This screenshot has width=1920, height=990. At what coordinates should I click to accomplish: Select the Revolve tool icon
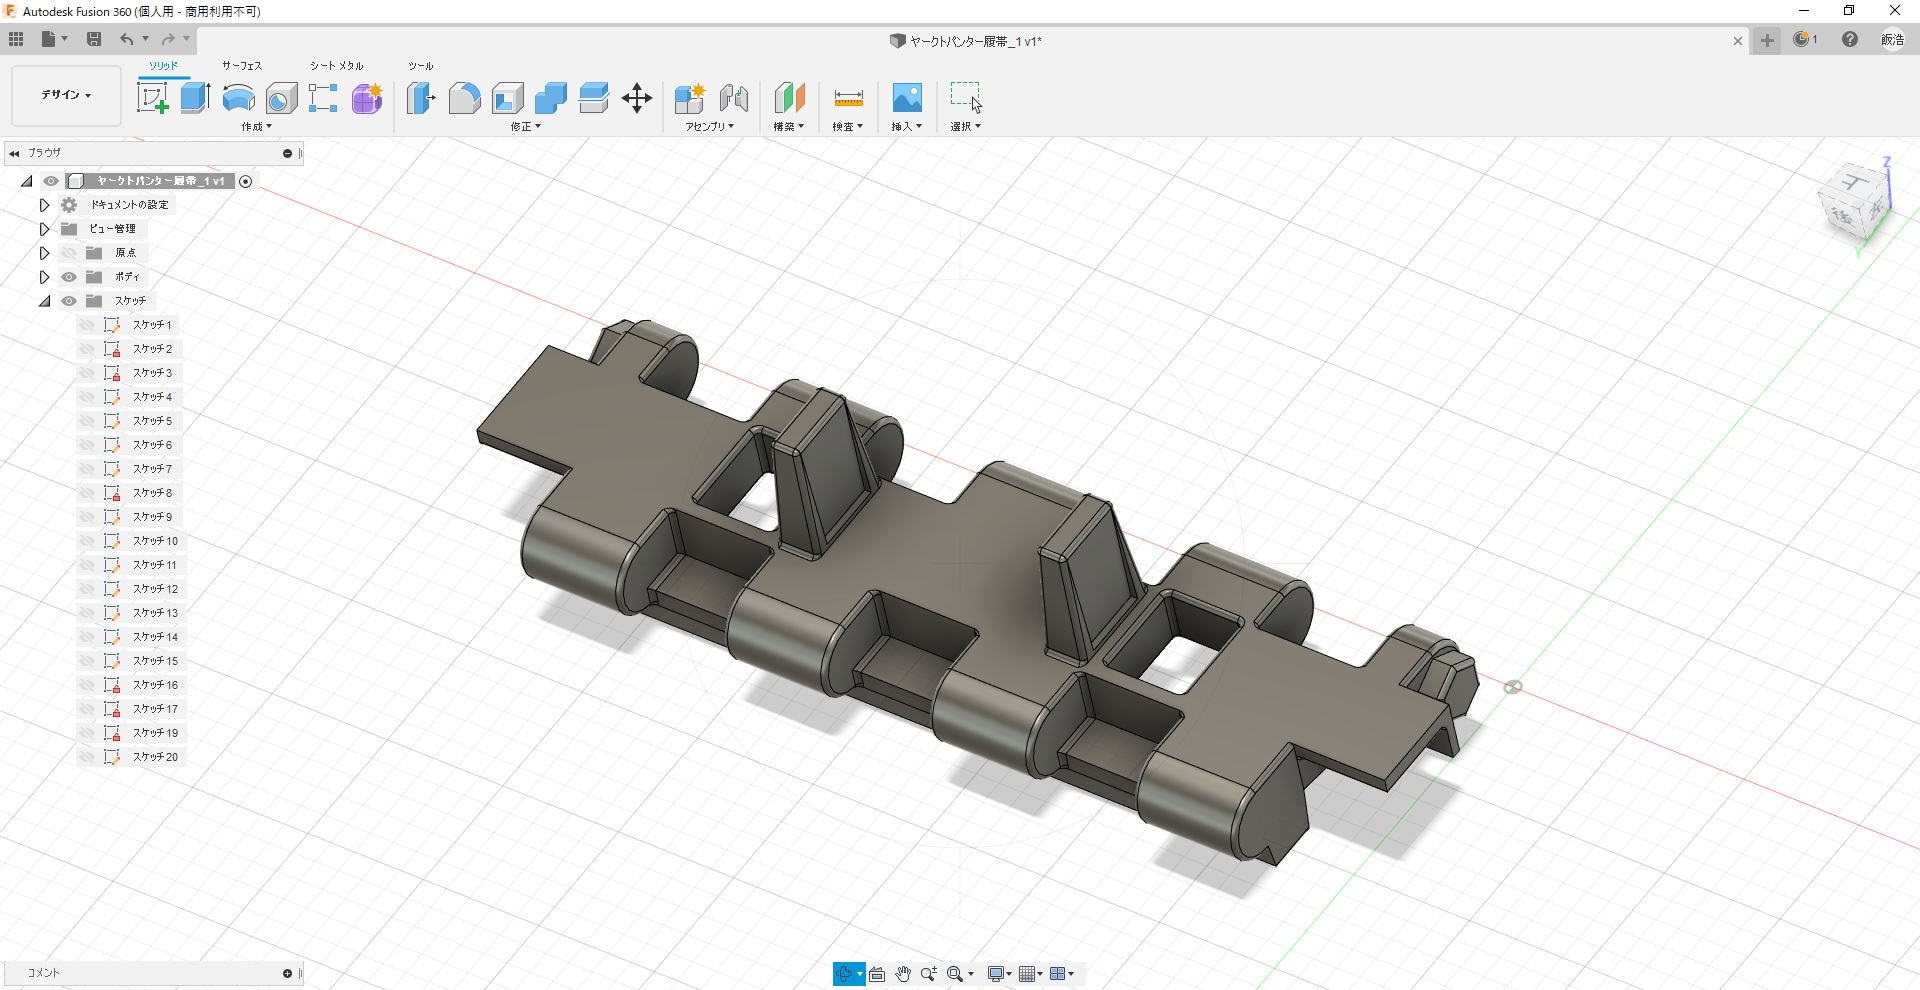238,98
